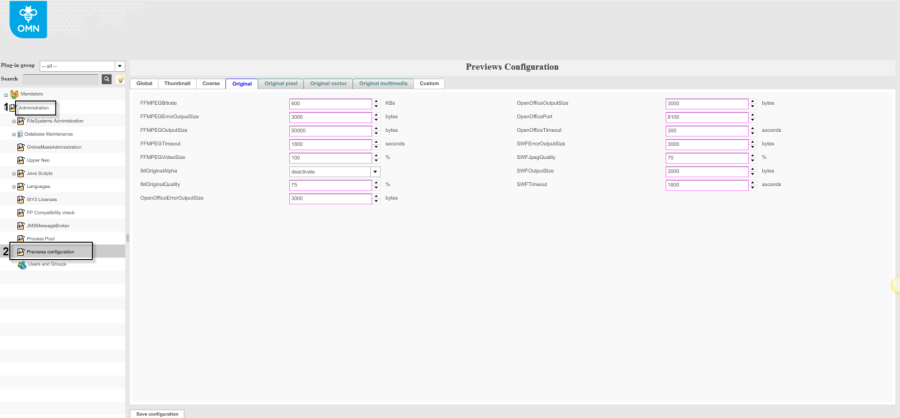Switch to the Custom tab
The width and height of the screenshot is (900, 418).
click(x=429, y=84)
